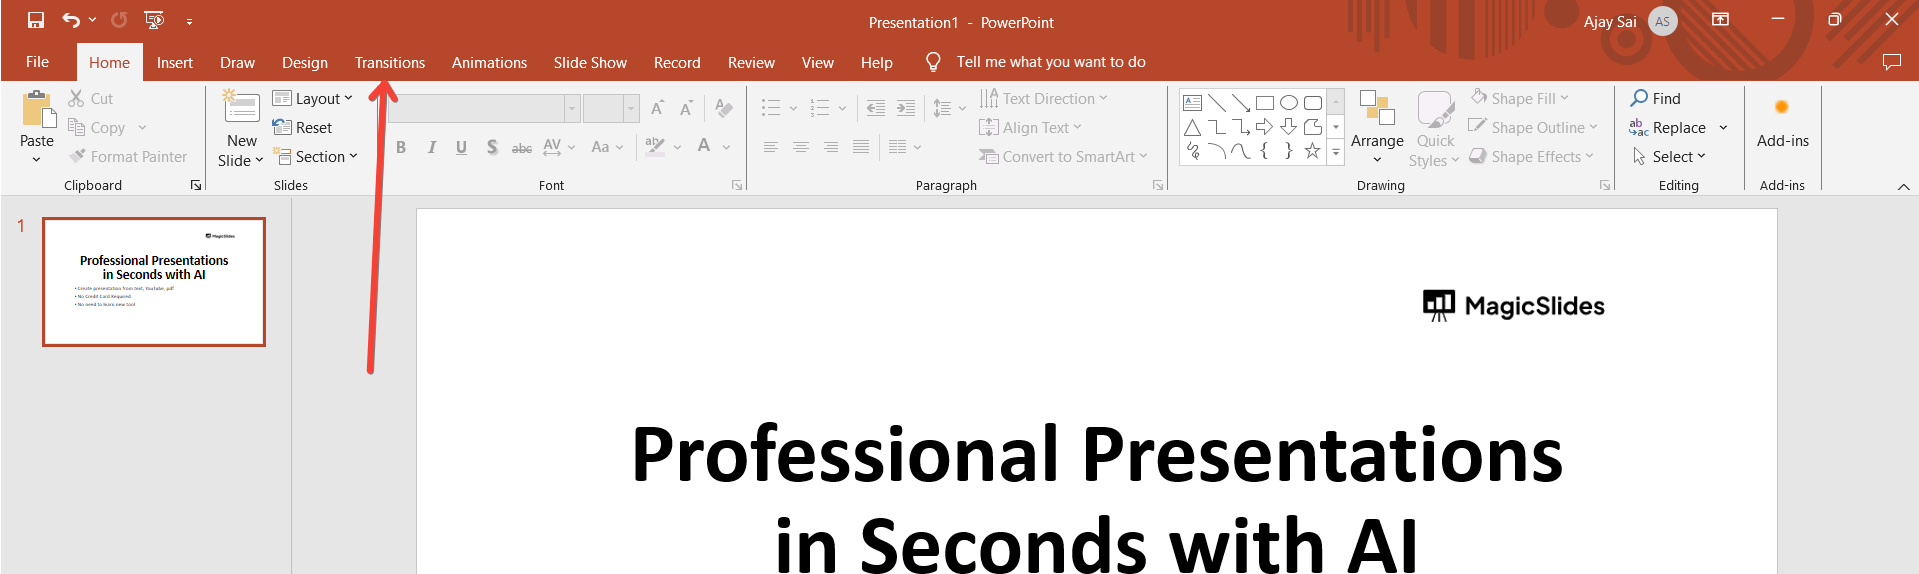This screenshot has height=574, width=1919.
Task: Toggle Italic formatting
Action: point(431,147)
